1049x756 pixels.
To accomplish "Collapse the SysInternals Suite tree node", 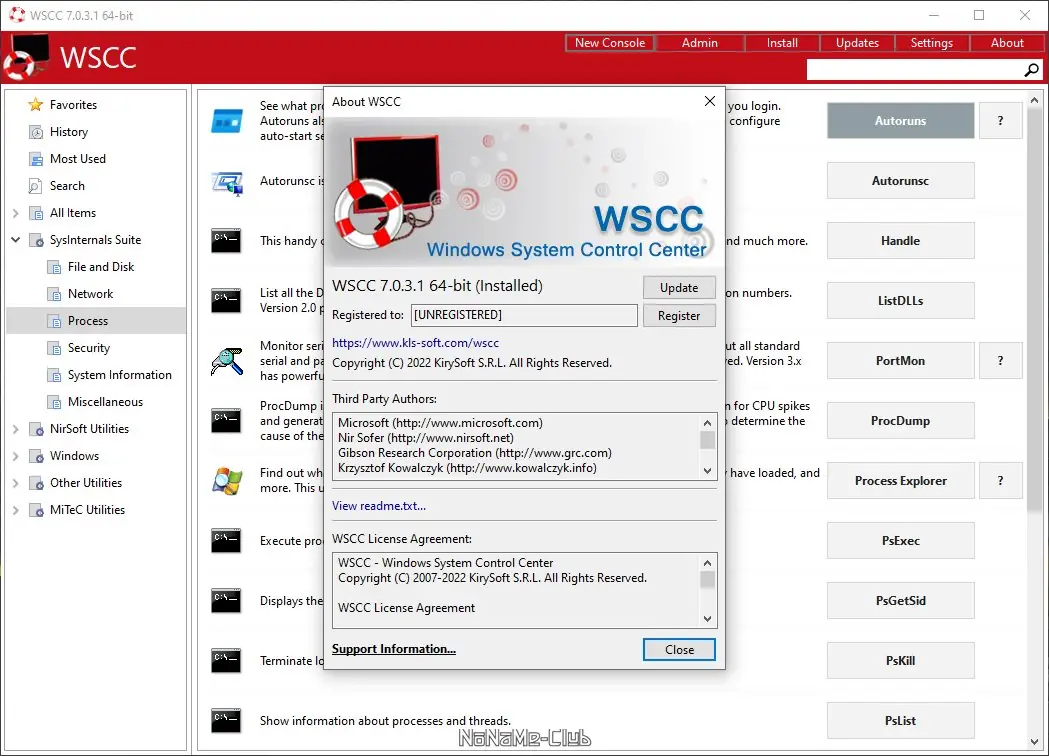I will coord(15,240).
